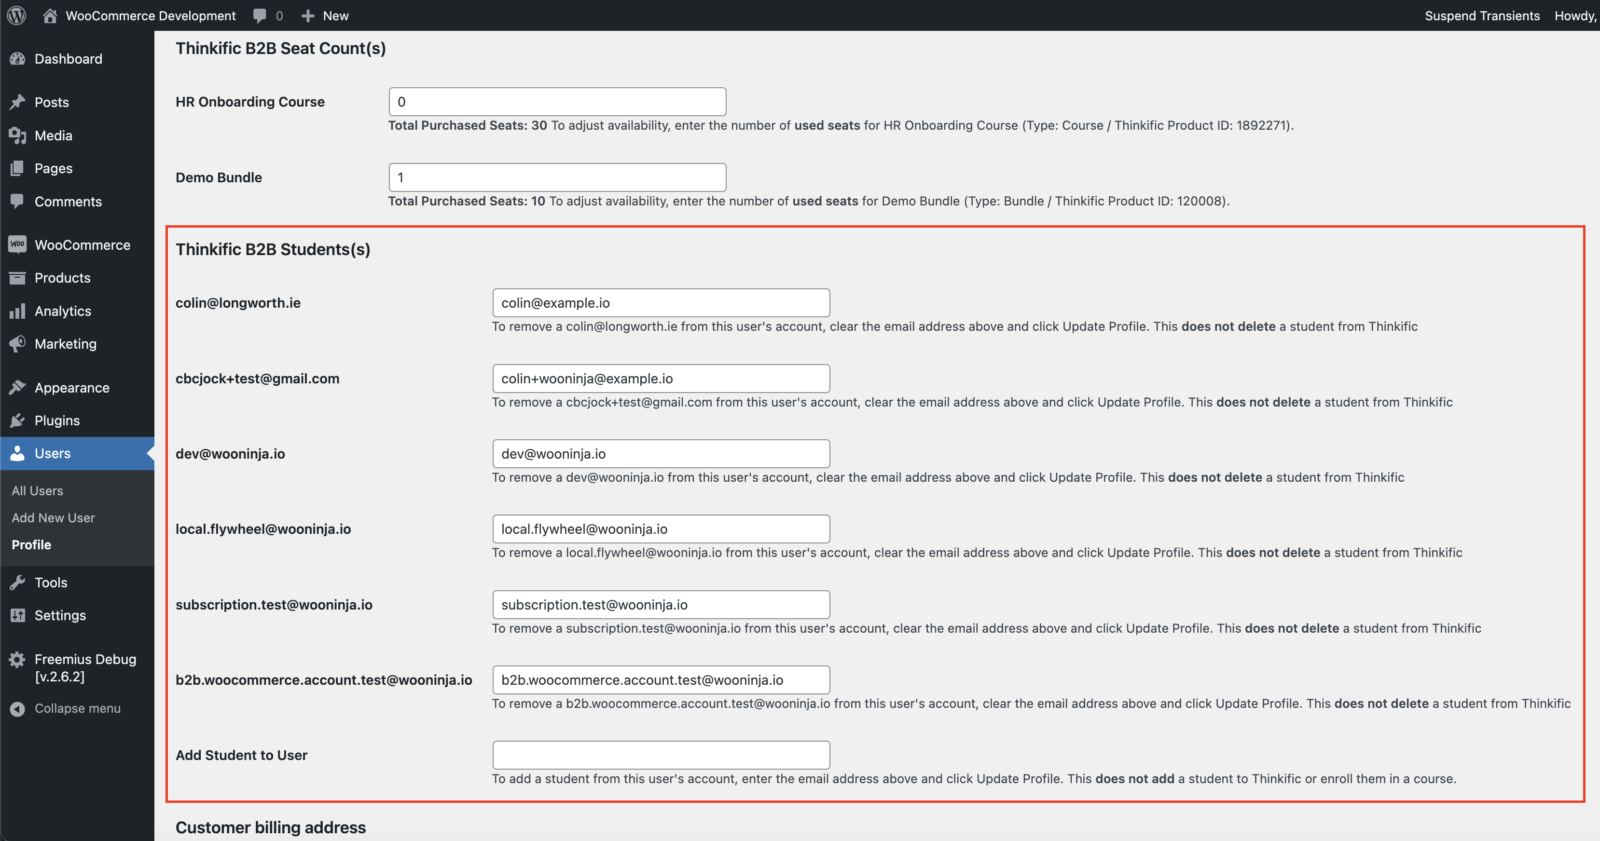Open the comments bubble icon in admin bar
1600x841 pixels.
pos(260,16)
